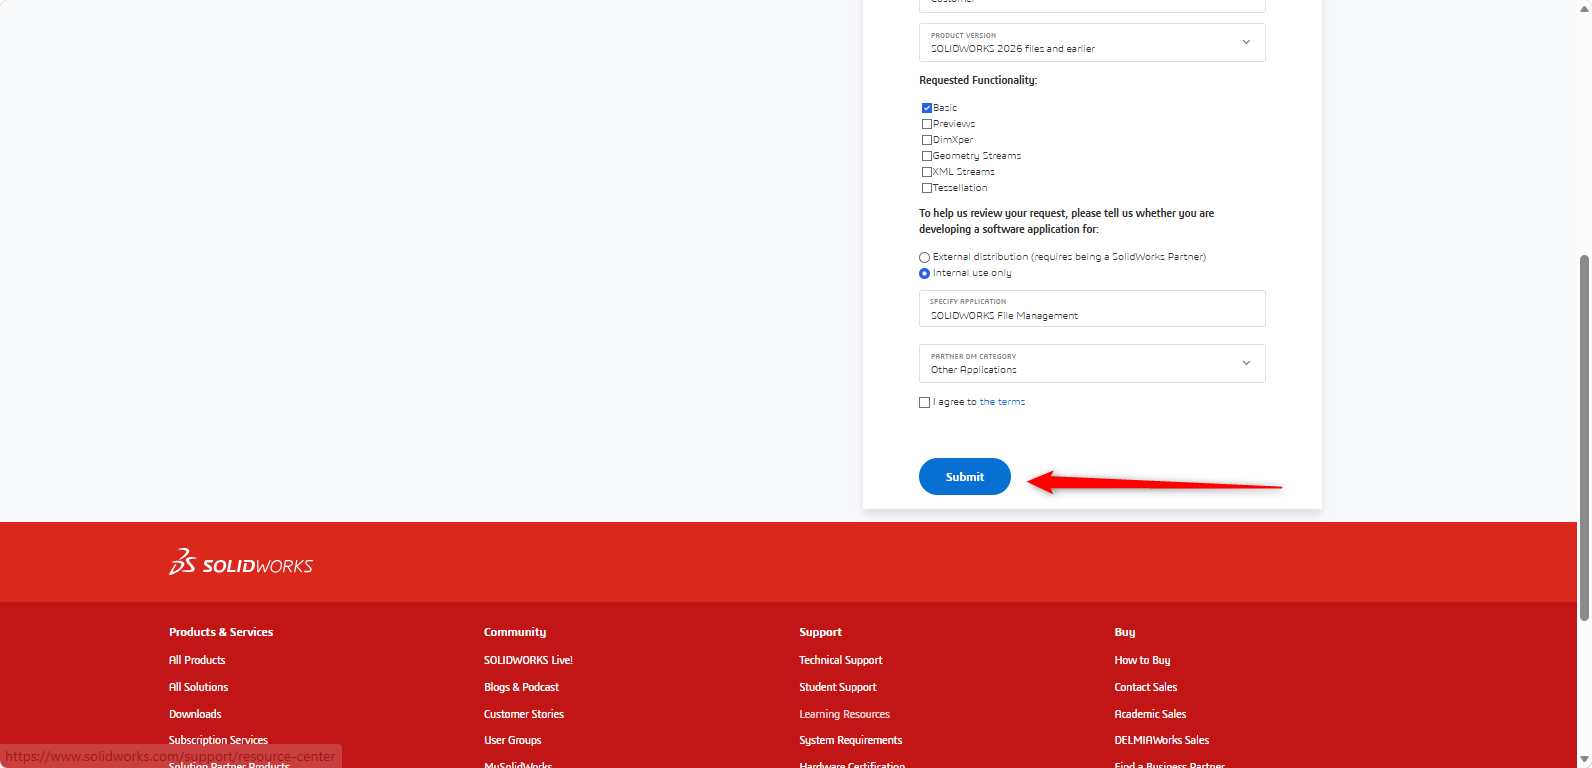Enable the Tessellation checkbox
Screen dimensions: 1592x768
tap(926, 188)
